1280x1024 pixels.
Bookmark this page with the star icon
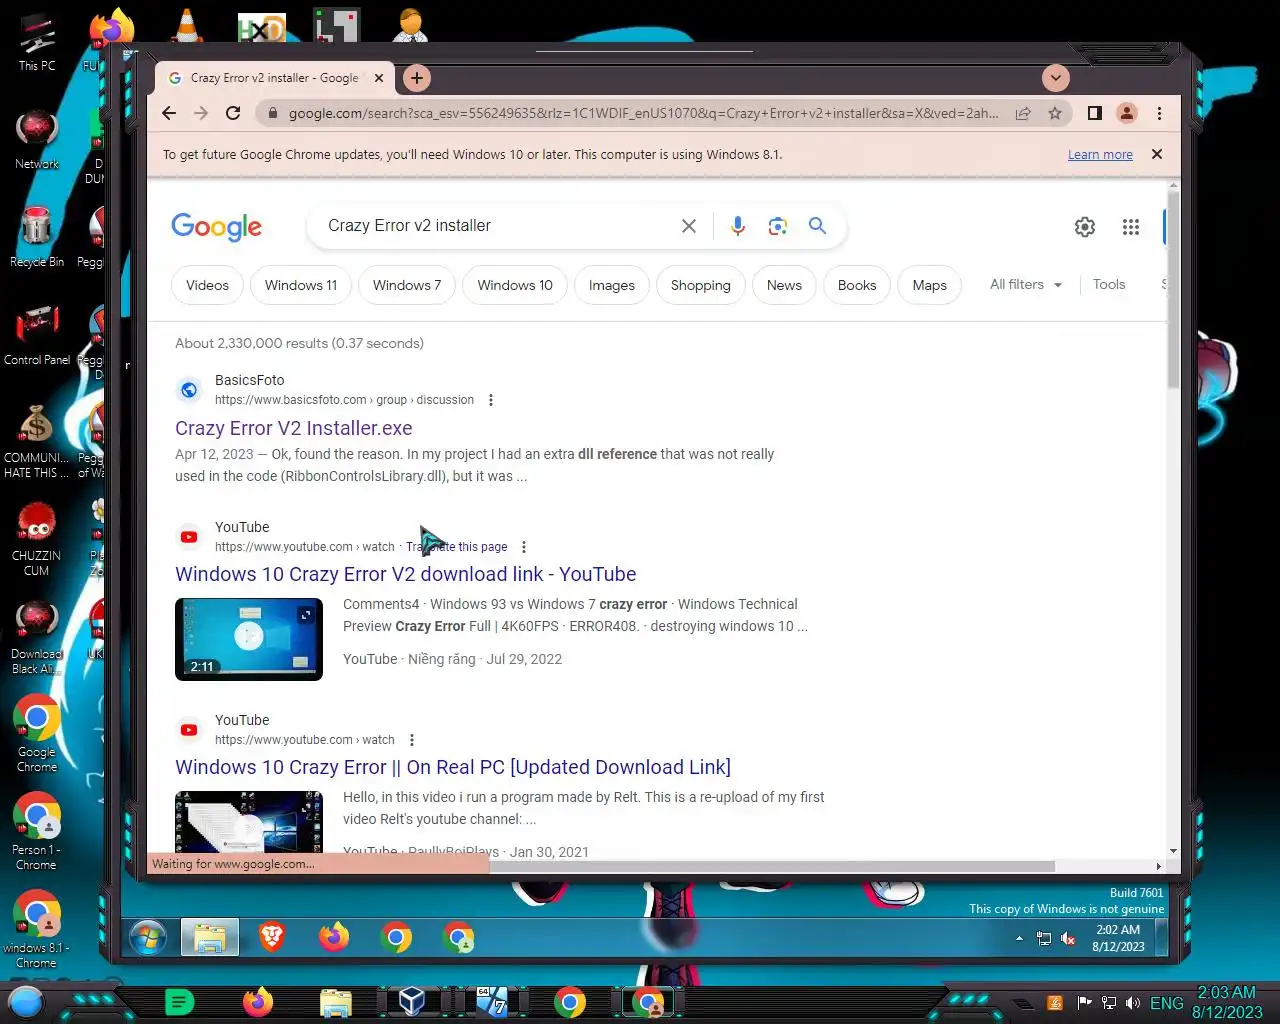tap(1055, 113)
